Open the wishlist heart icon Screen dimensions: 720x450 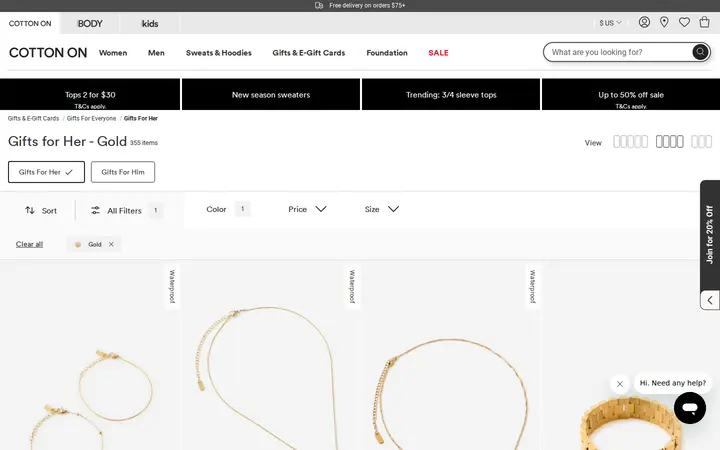coord(684,22)
